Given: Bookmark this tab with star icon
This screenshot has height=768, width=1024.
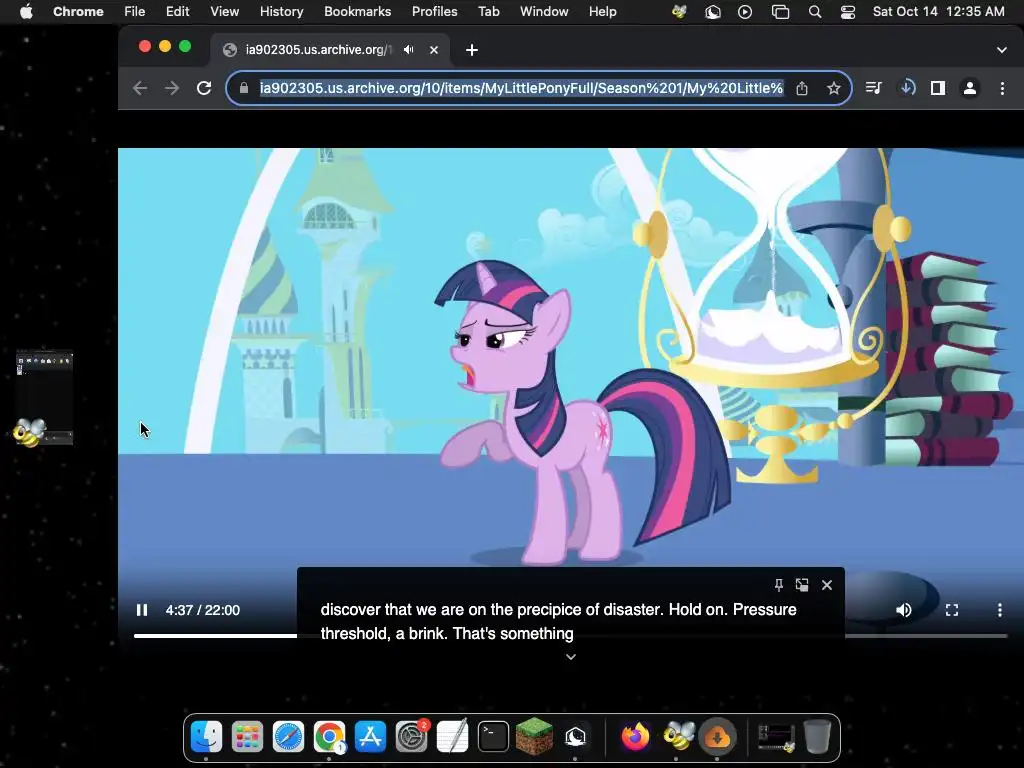Looking at the screenshot, I should coord(833,88).
